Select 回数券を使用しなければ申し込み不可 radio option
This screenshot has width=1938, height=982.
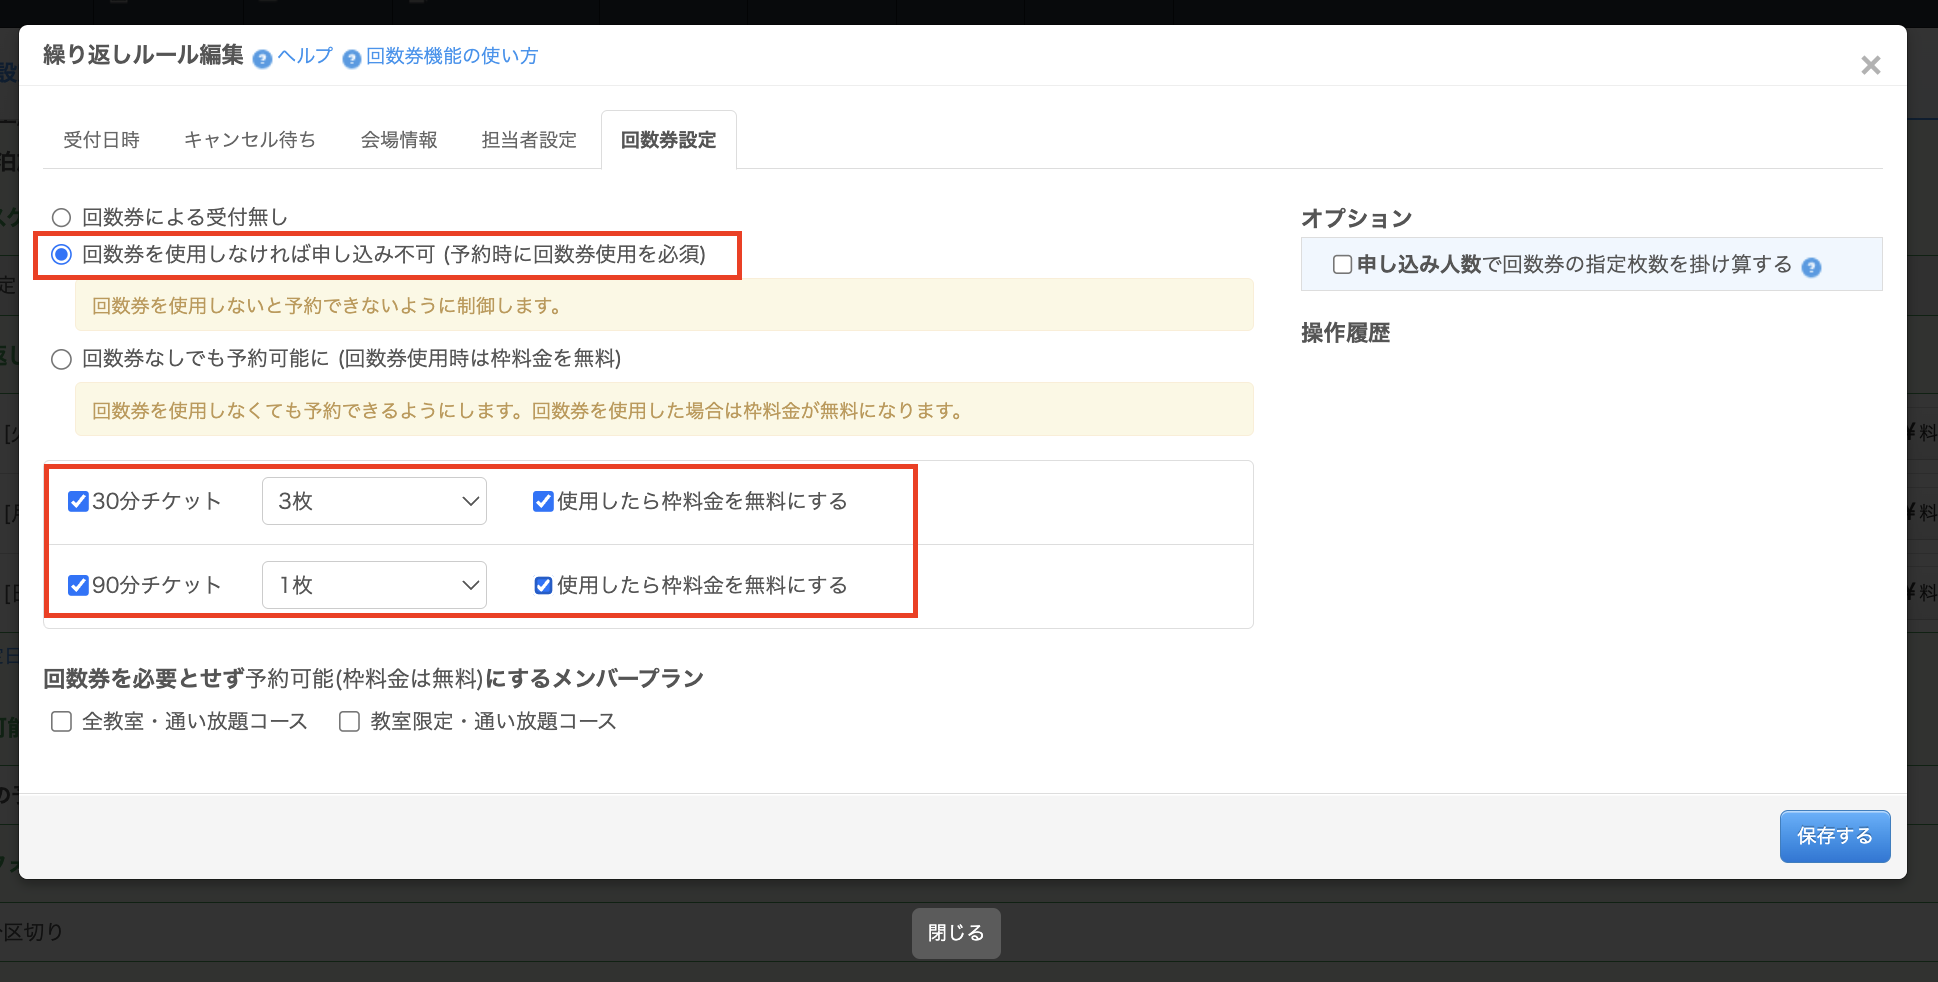pyautogui.click(x=62, y=254)
